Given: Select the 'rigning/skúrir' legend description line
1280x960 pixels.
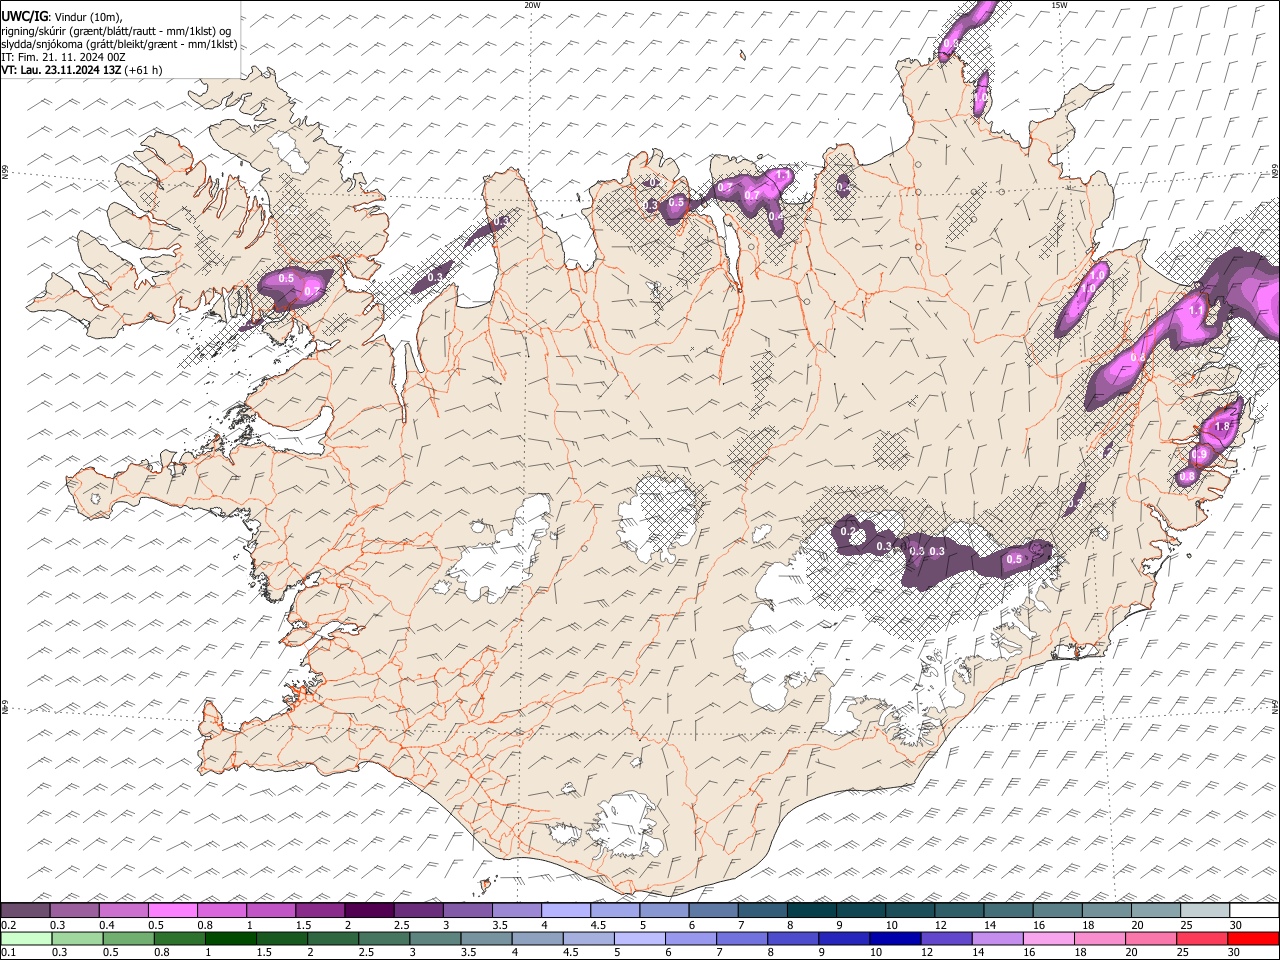Looking at the screenshot, I should tap(115, 31).
